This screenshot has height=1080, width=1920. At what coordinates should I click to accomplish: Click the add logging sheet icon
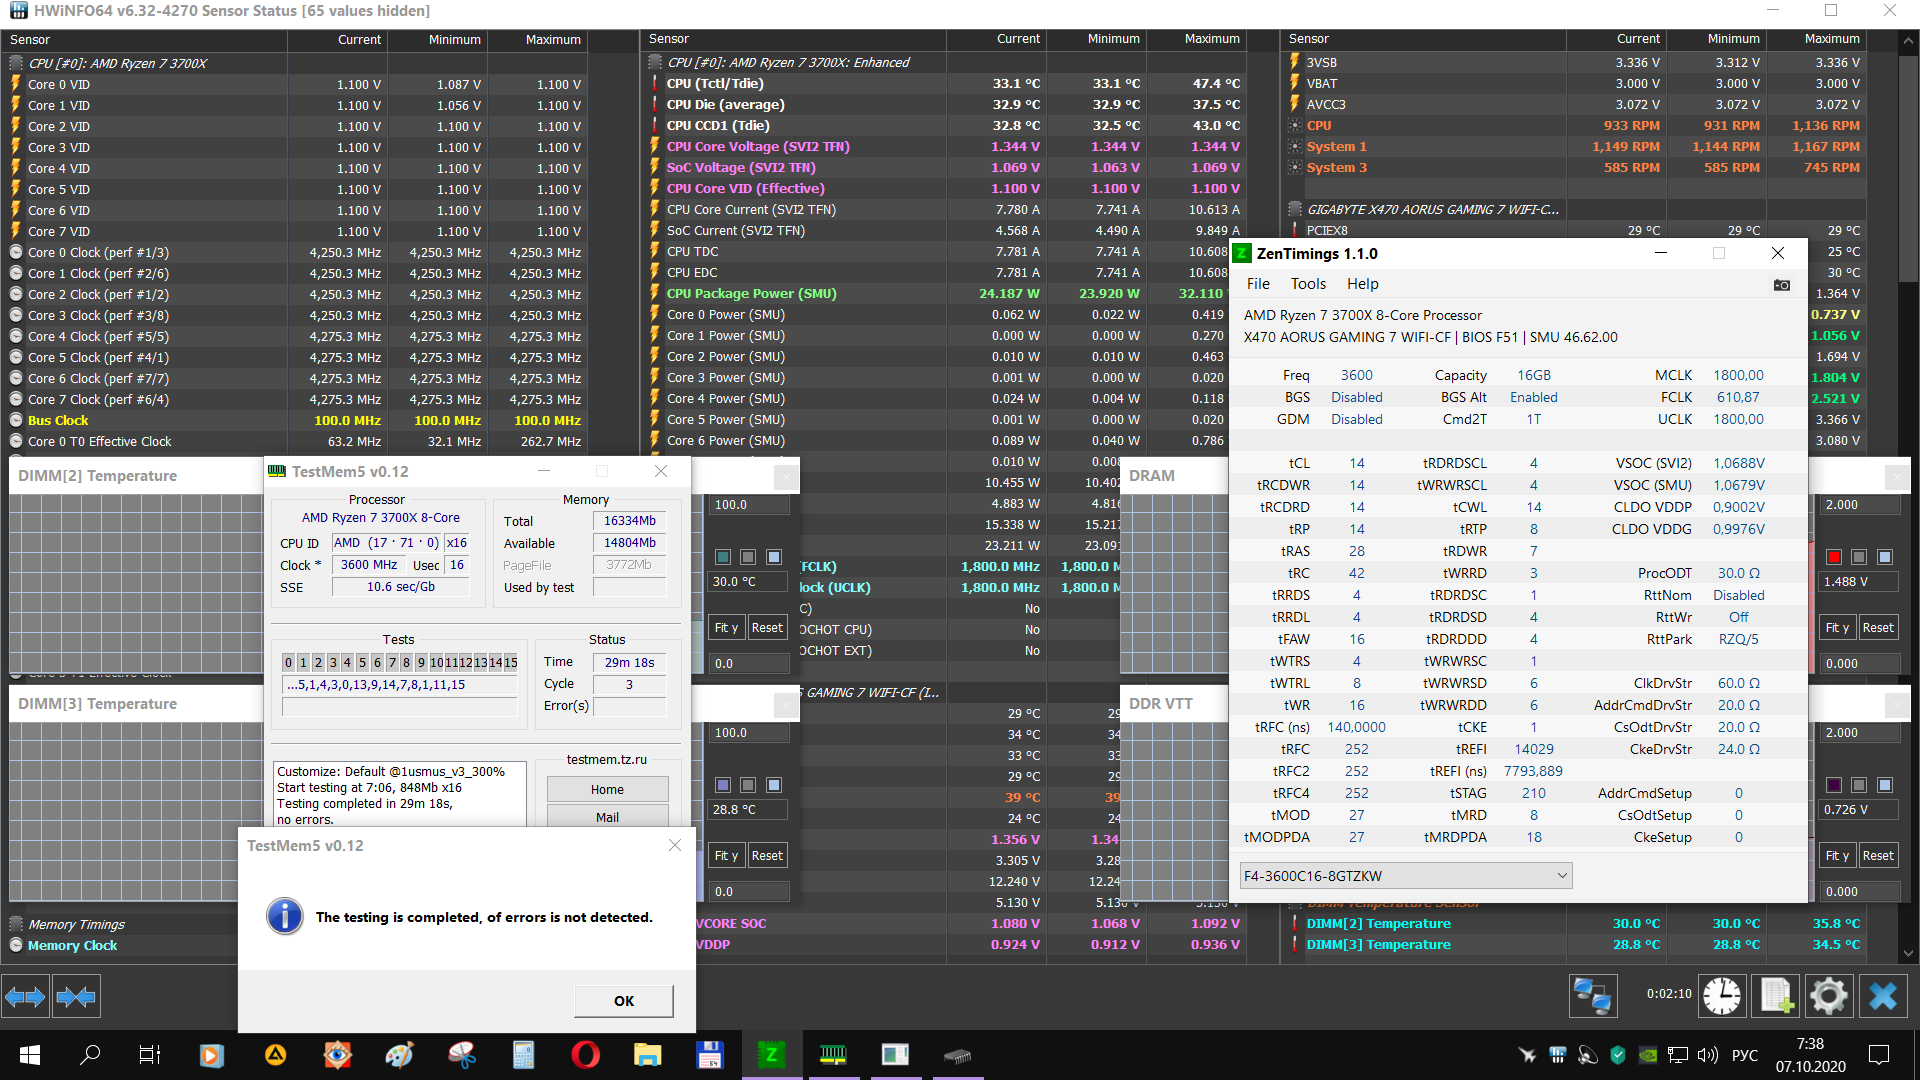[x=1776, y=996]
